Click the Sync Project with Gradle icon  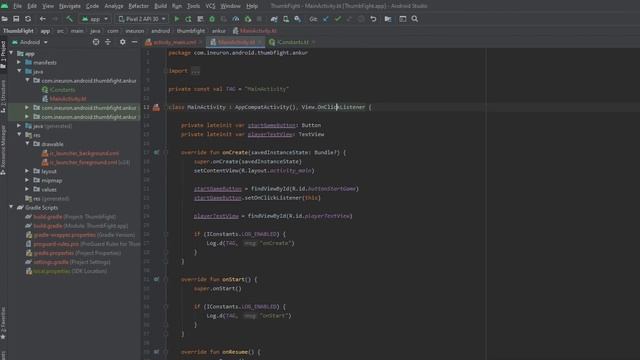[274, 19]
